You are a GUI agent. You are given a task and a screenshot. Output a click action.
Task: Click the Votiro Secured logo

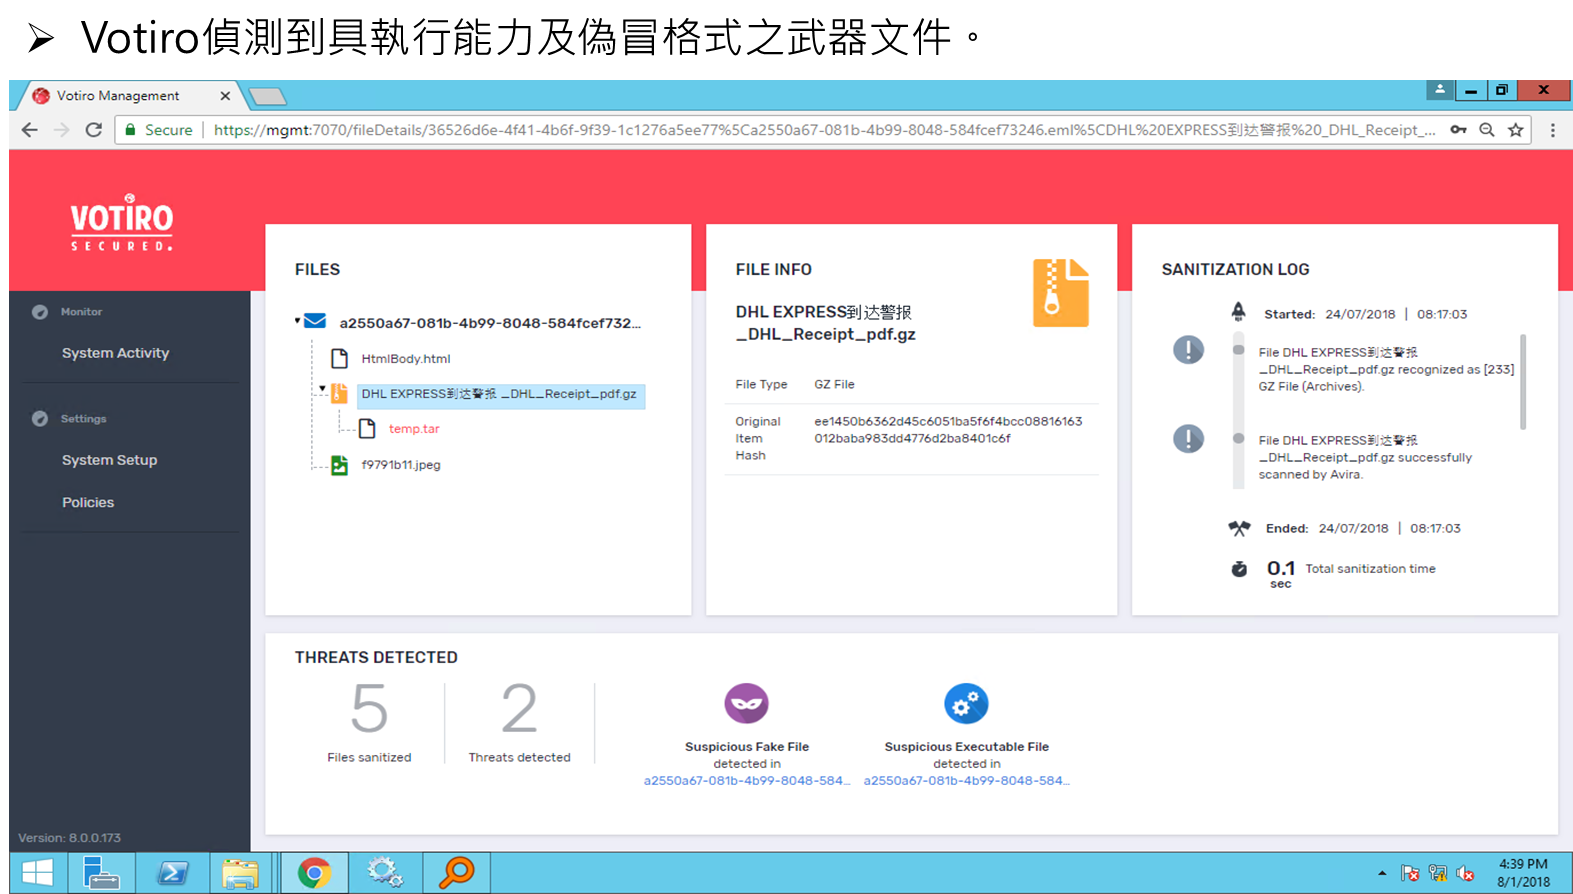121,222
